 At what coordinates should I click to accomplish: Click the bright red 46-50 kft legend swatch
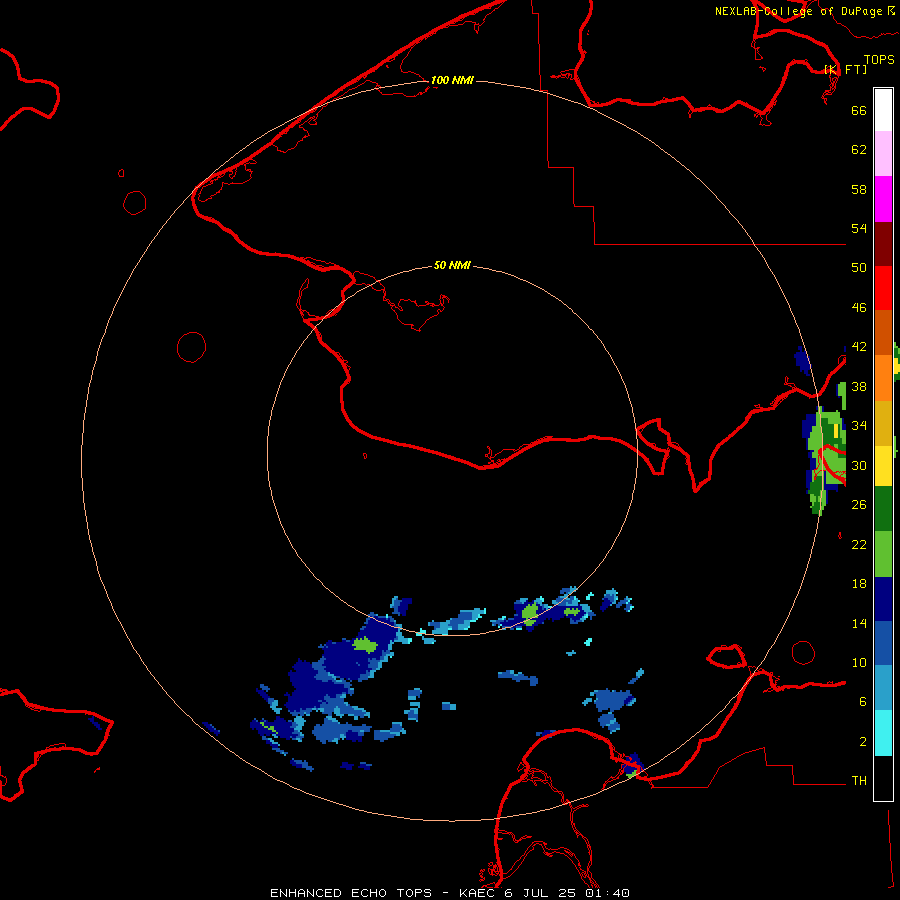click(883, 288)
